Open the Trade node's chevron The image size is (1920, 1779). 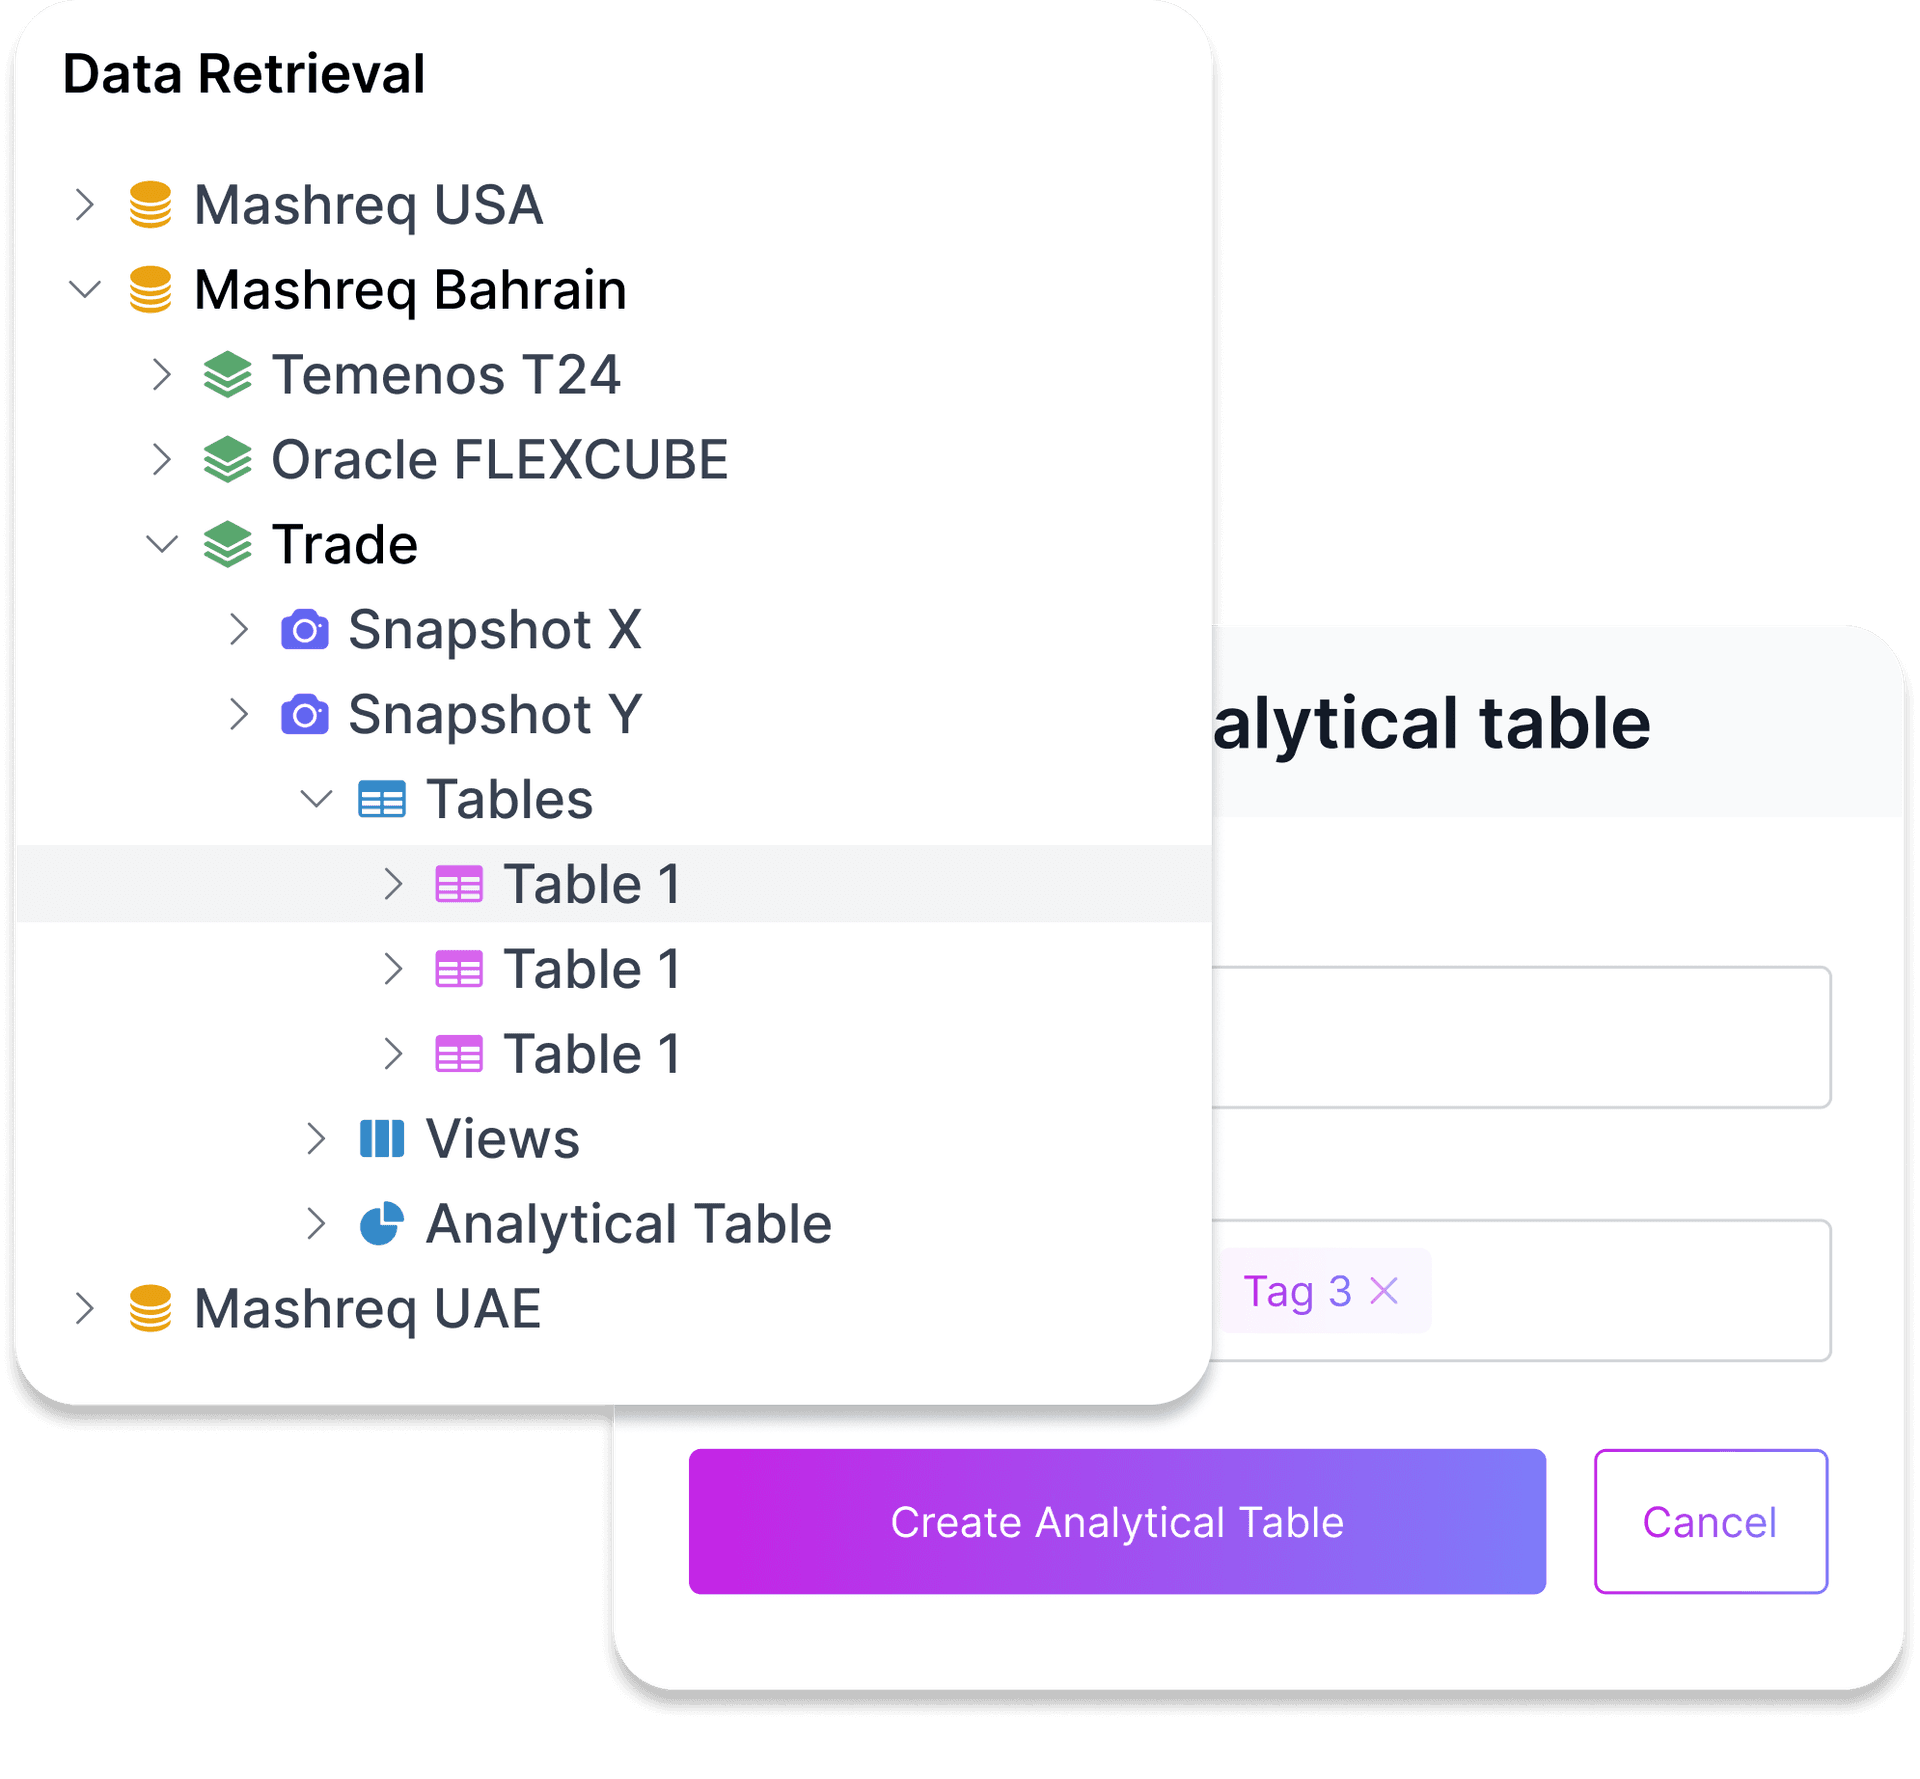point(162,544)
